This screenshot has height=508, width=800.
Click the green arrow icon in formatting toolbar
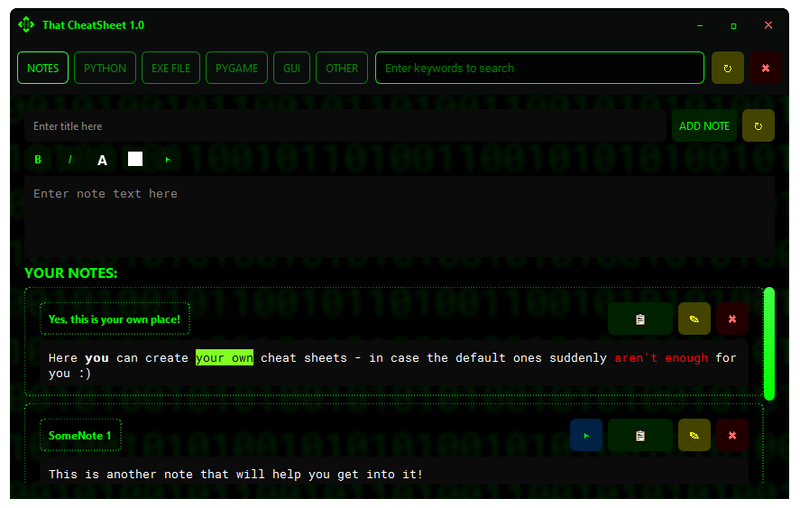tap(168, 160)
